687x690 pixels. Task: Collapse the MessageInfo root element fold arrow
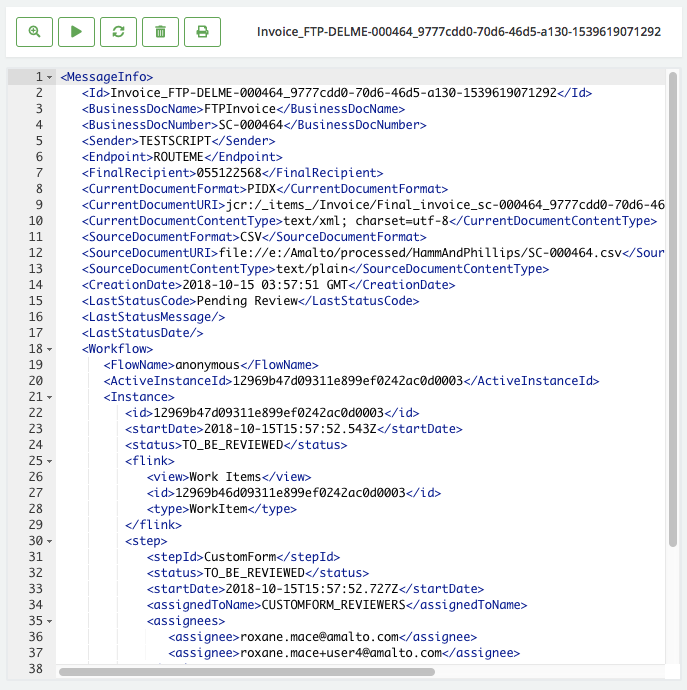pos(50,77)
